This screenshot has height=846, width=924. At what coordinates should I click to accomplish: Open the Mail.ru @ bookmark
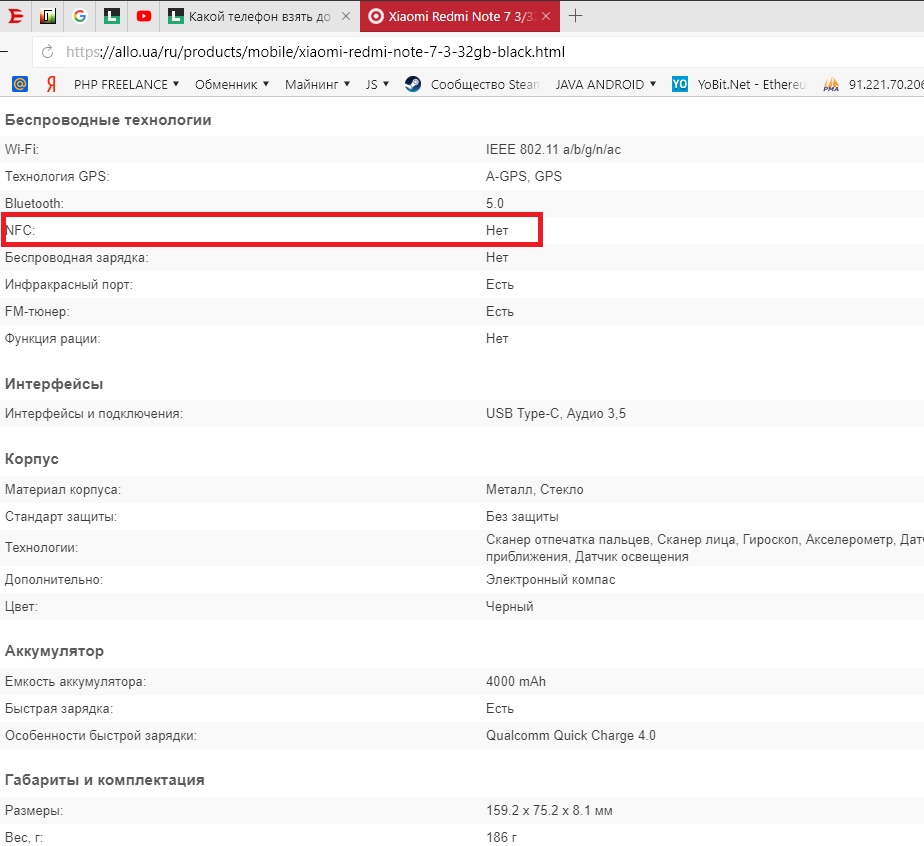pyautogui.click(x=19, y=84)
